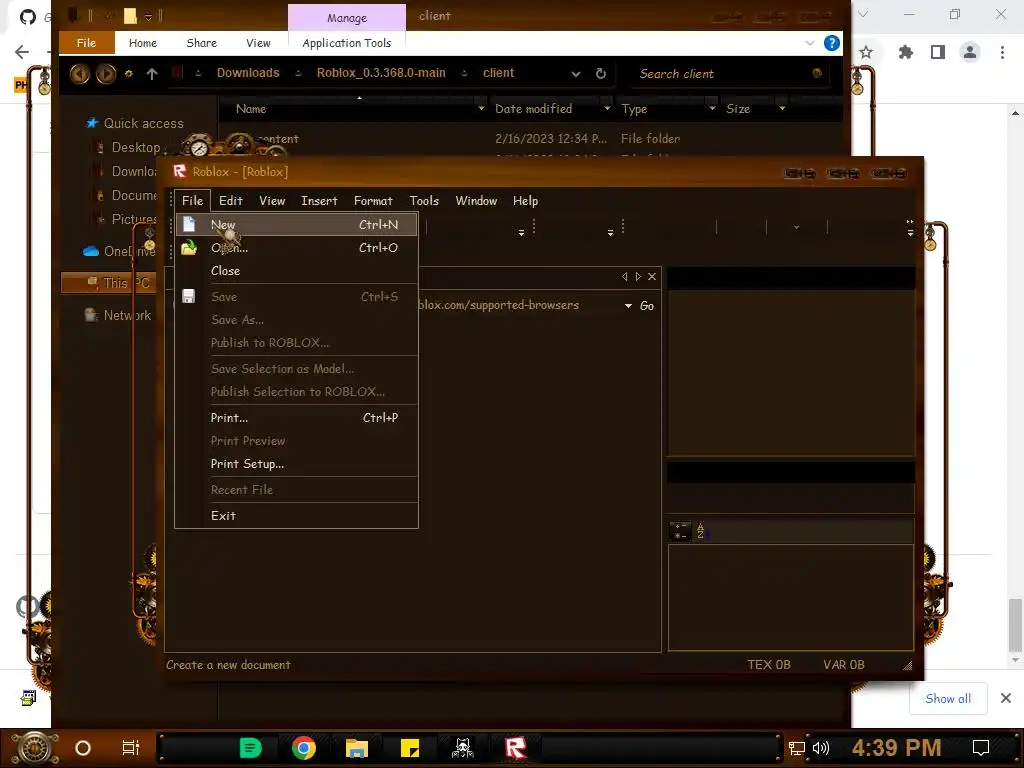Open the Name column filter dropdown
The image size is (1024, 768).
click(x=481, y=108)
